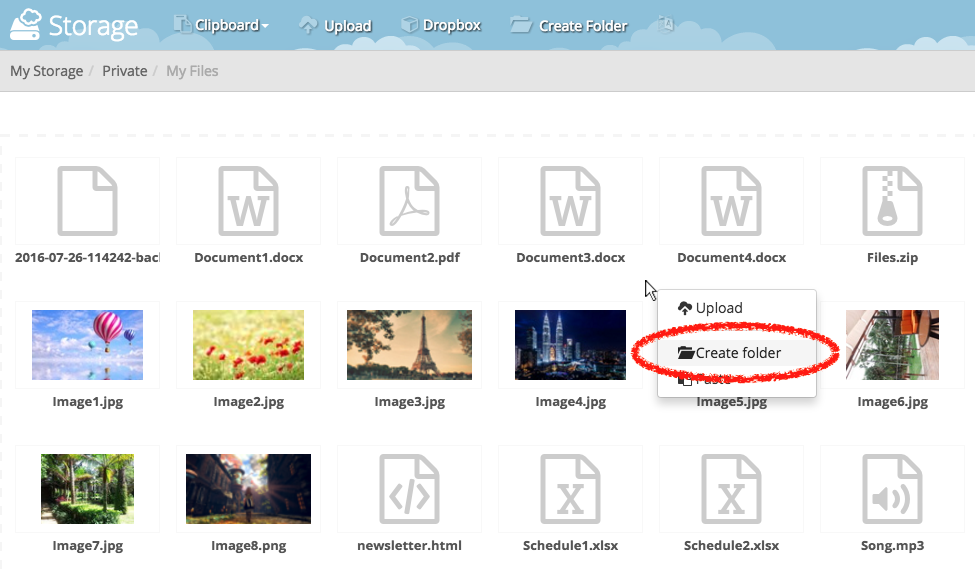Click the Upload toolbar button
975x573 pixels.
pos(336,25)
